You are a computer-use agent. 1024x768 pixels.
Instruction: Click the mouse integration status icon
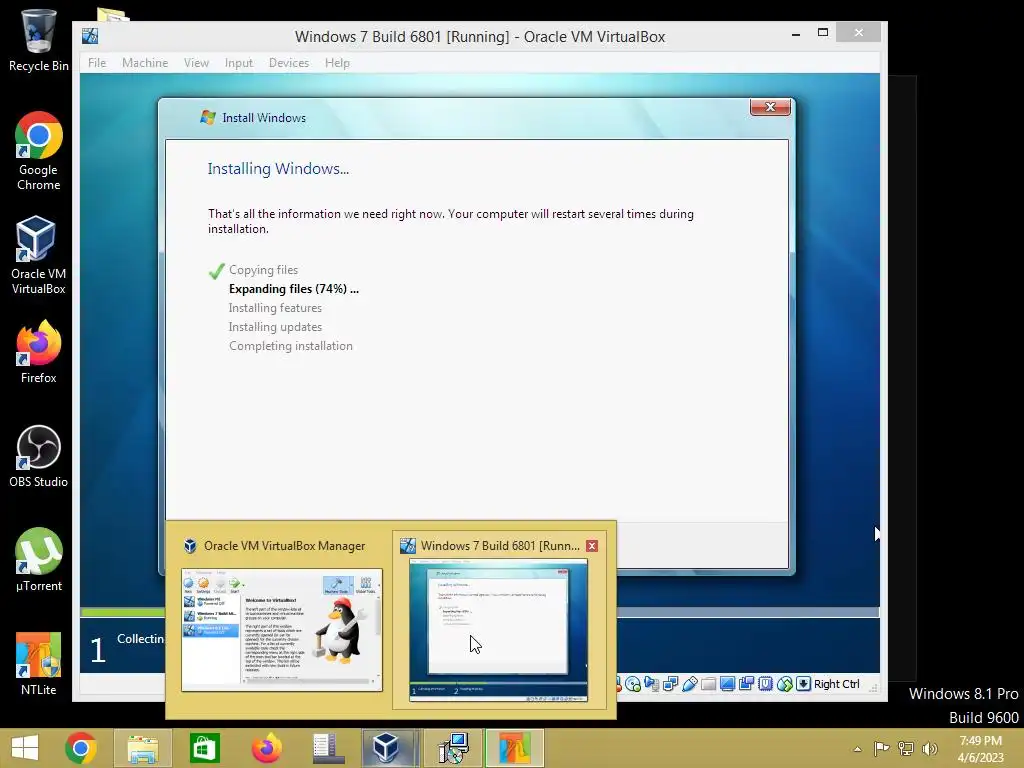click(x=785, y=684)
